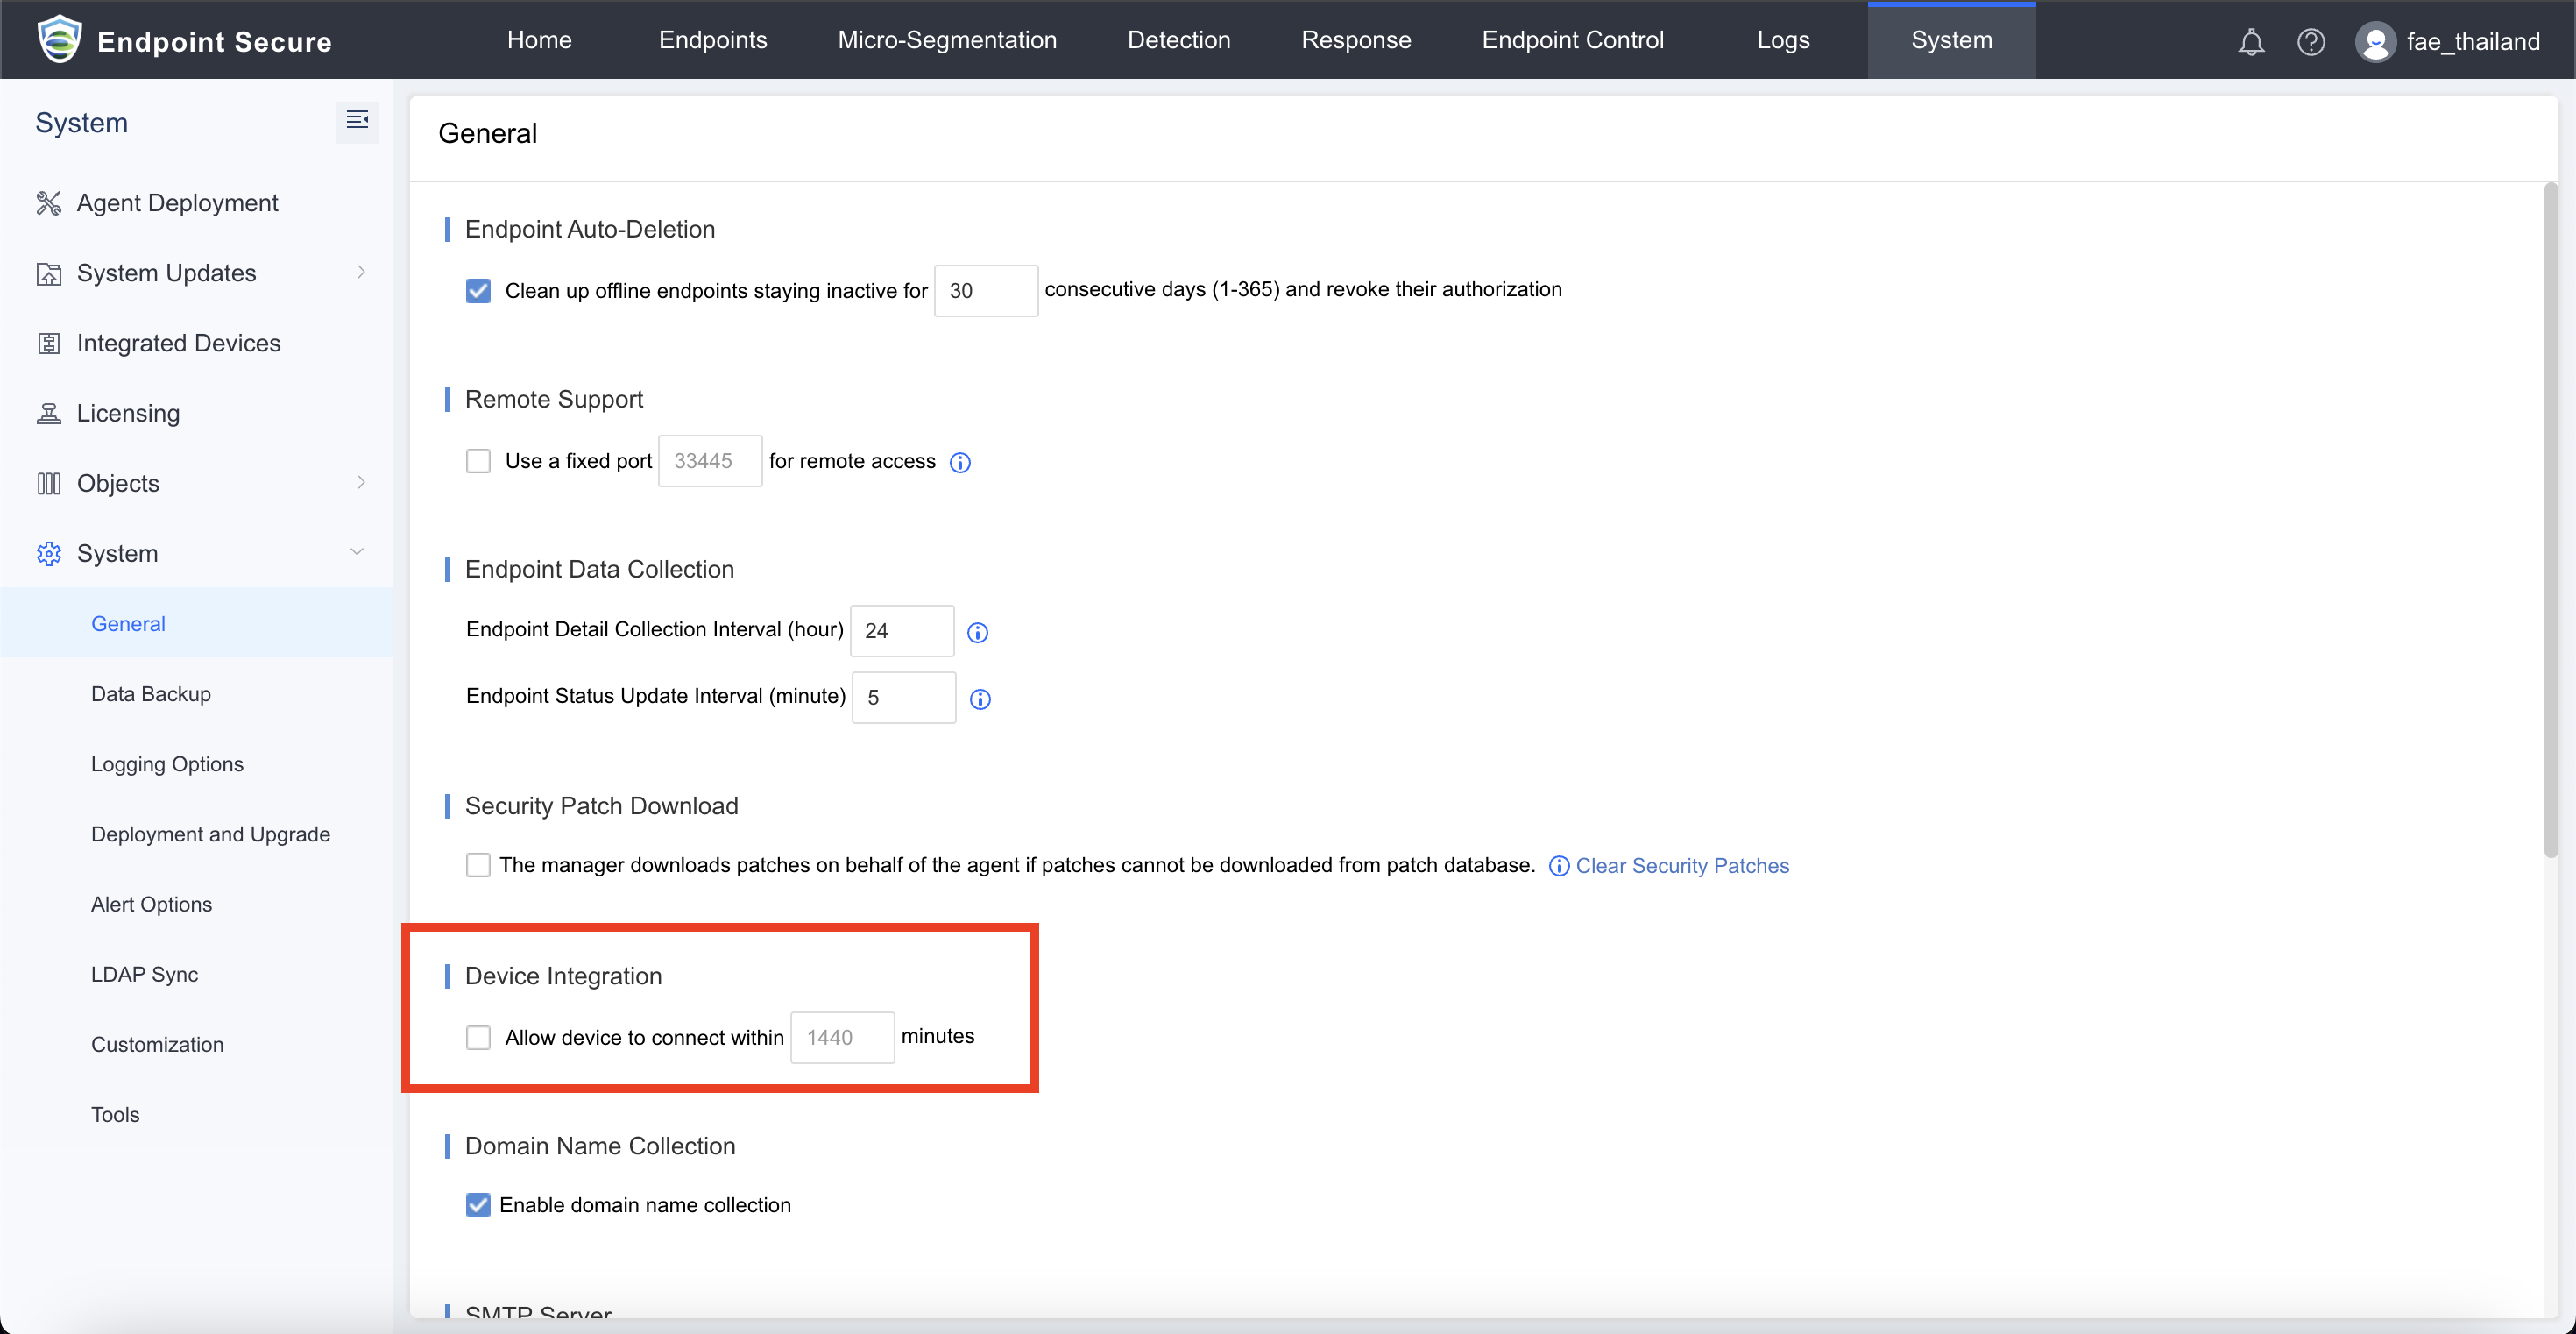2576x1334 pixels.
Task: Click the Integrated Devices icon
Action: click(49, 343)
